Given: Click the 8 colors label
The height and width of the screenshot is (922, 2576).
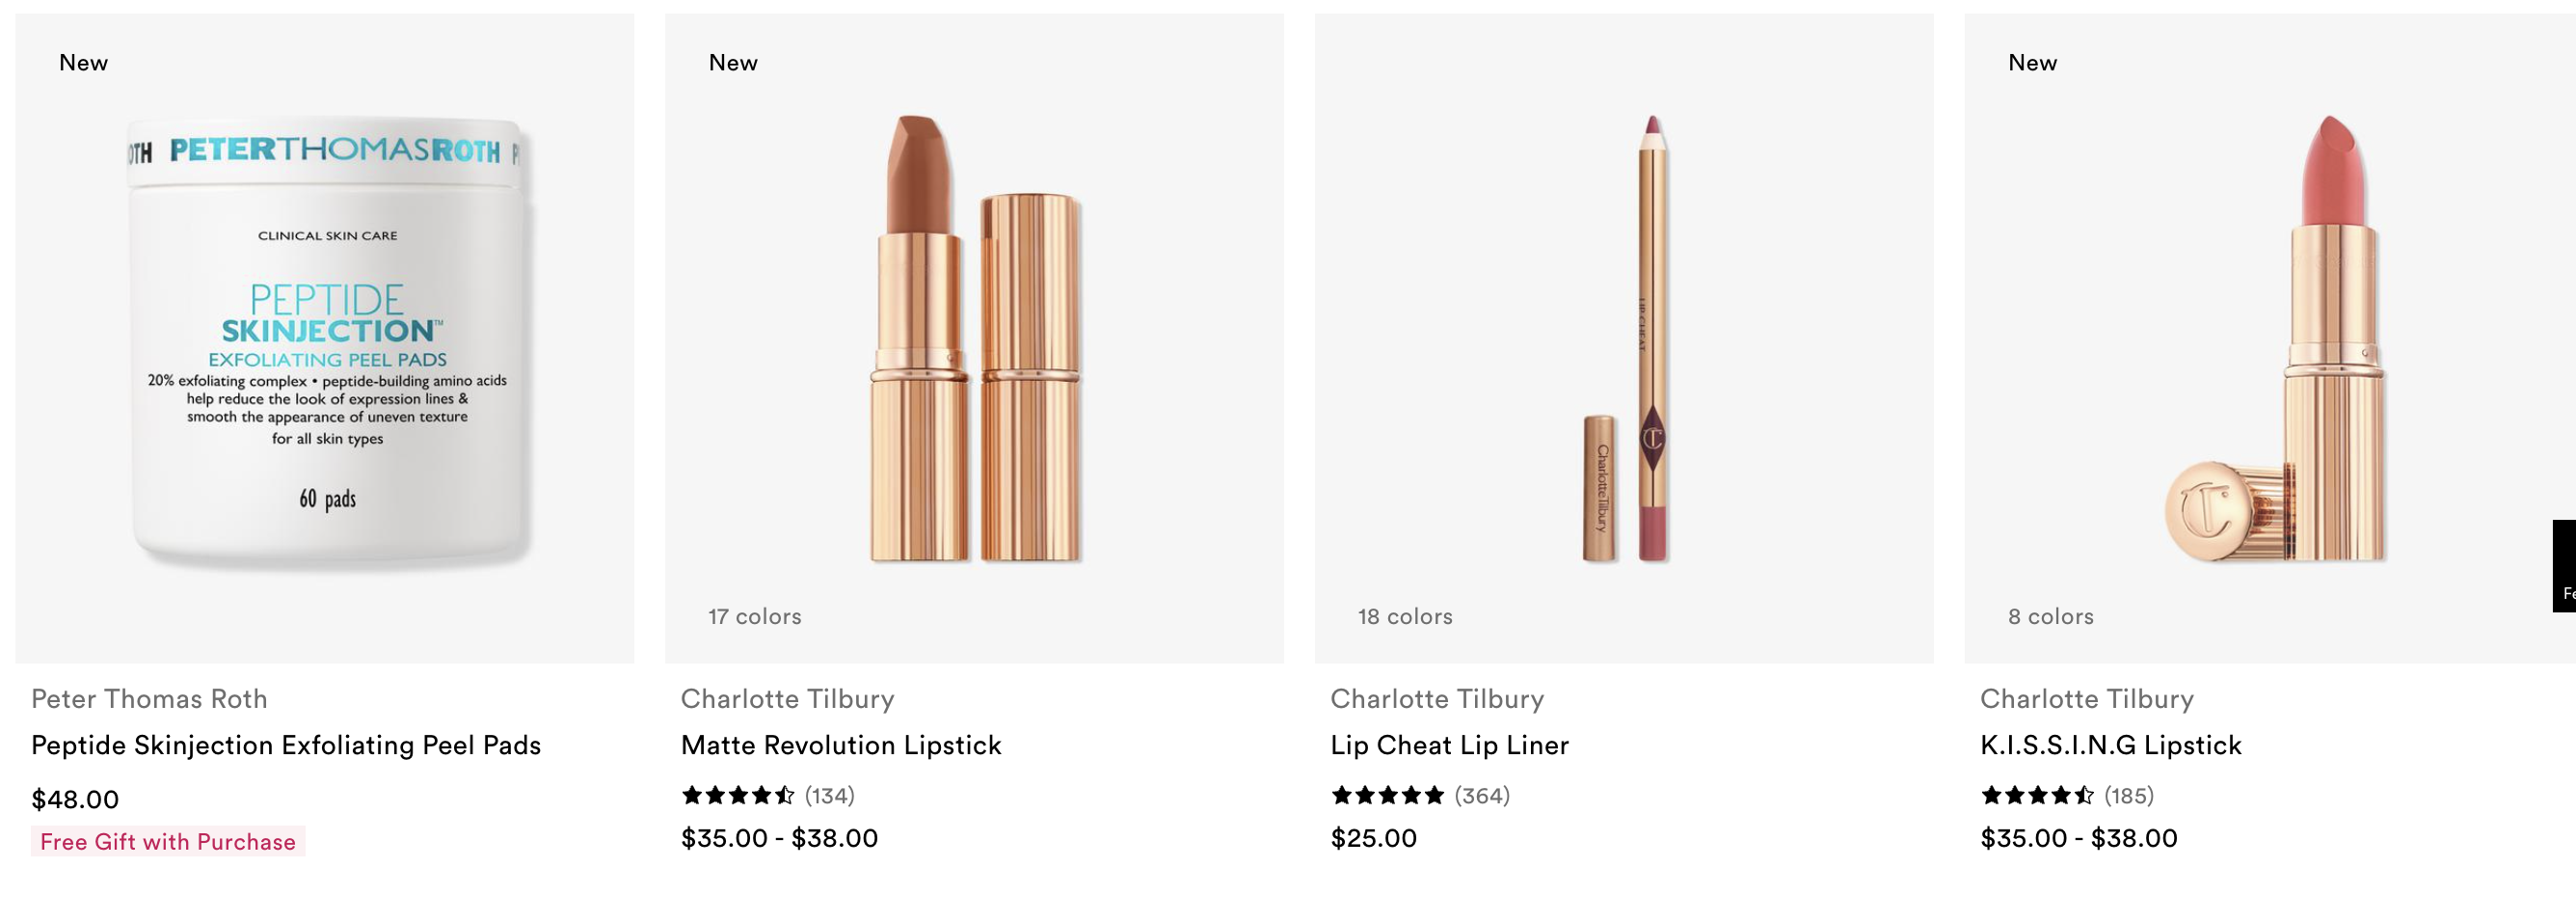Looking at the screenshot, I should pyautogui.click(x=2051, y=617).
